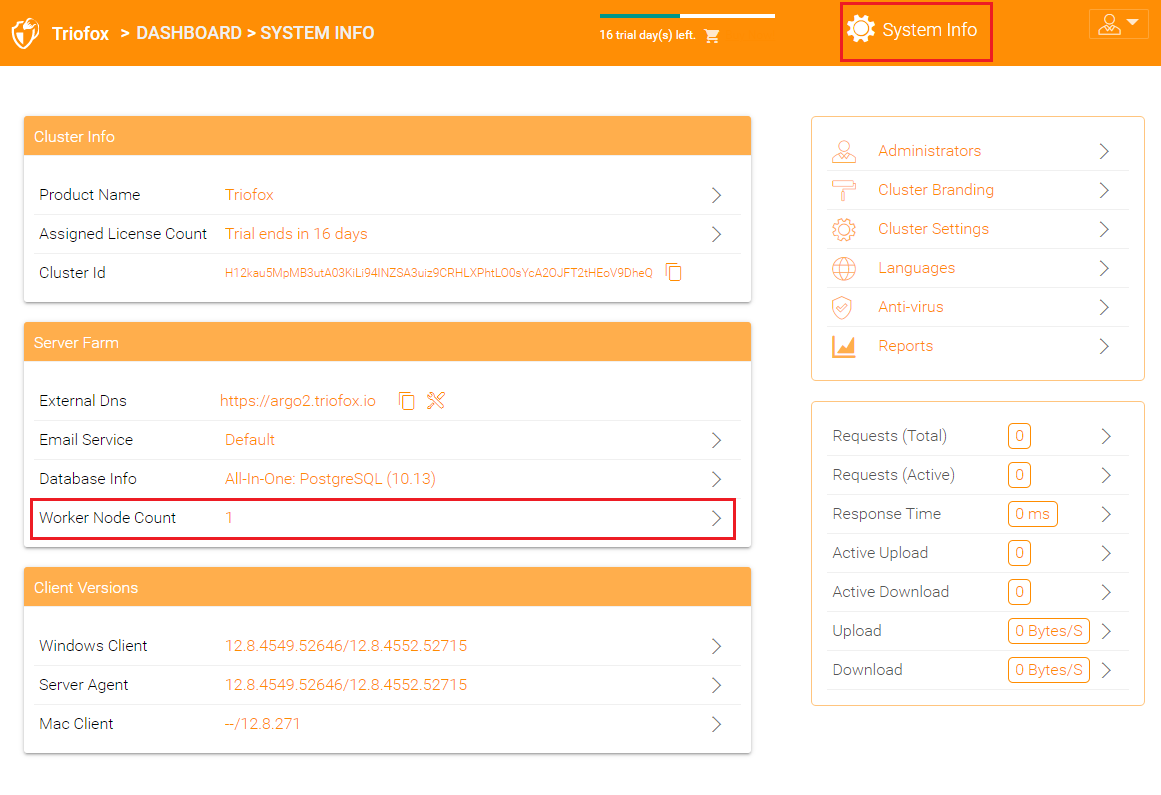Screen dimensions: 1161x795
Task: Click the Client Versions section header
Action: (x=387, y=588)
